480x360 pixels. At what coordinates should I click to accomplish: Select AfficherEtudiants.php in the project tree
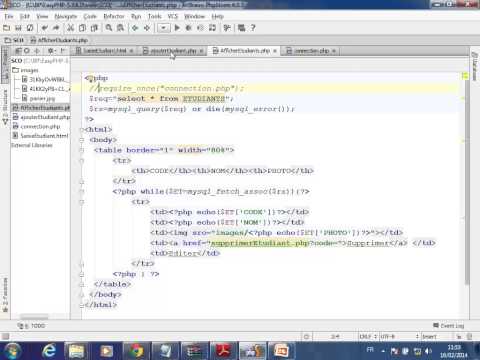tap(41, 108)
